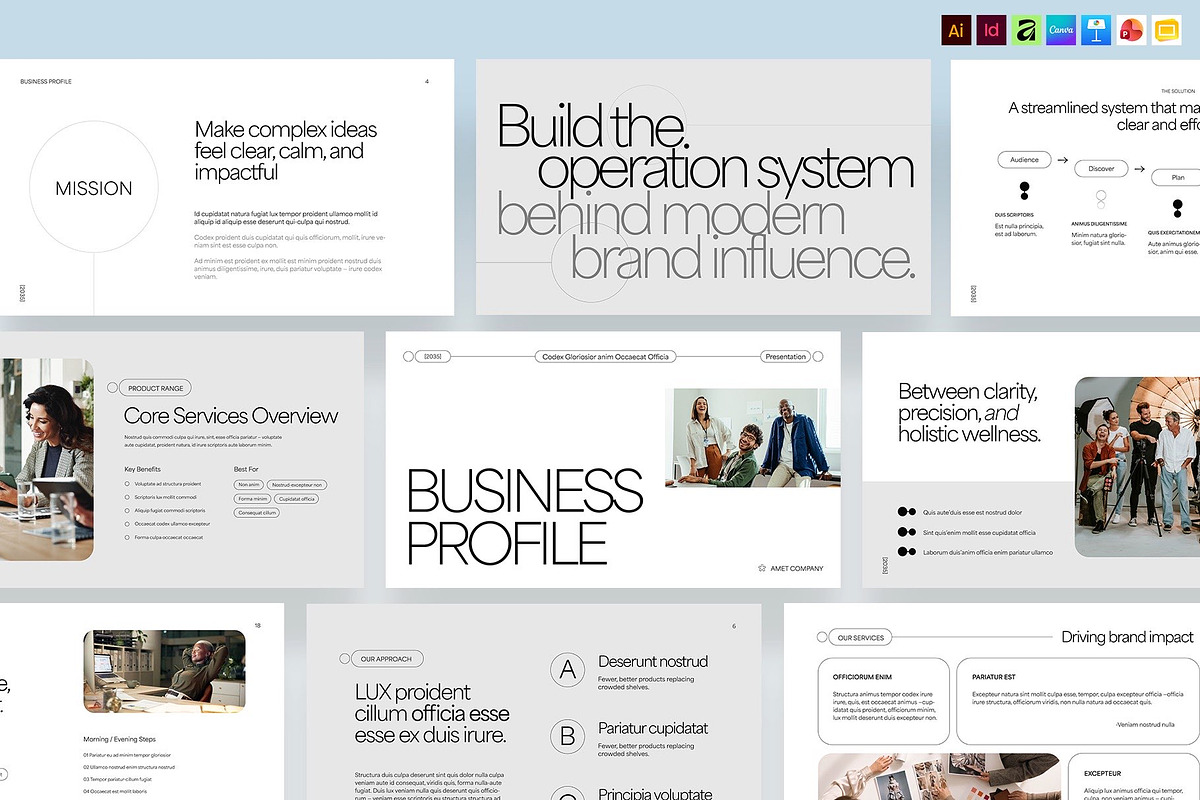
Task: Select the Pariatur cupidatat item title
Action: pyautogui.click(x=653, y=728)
